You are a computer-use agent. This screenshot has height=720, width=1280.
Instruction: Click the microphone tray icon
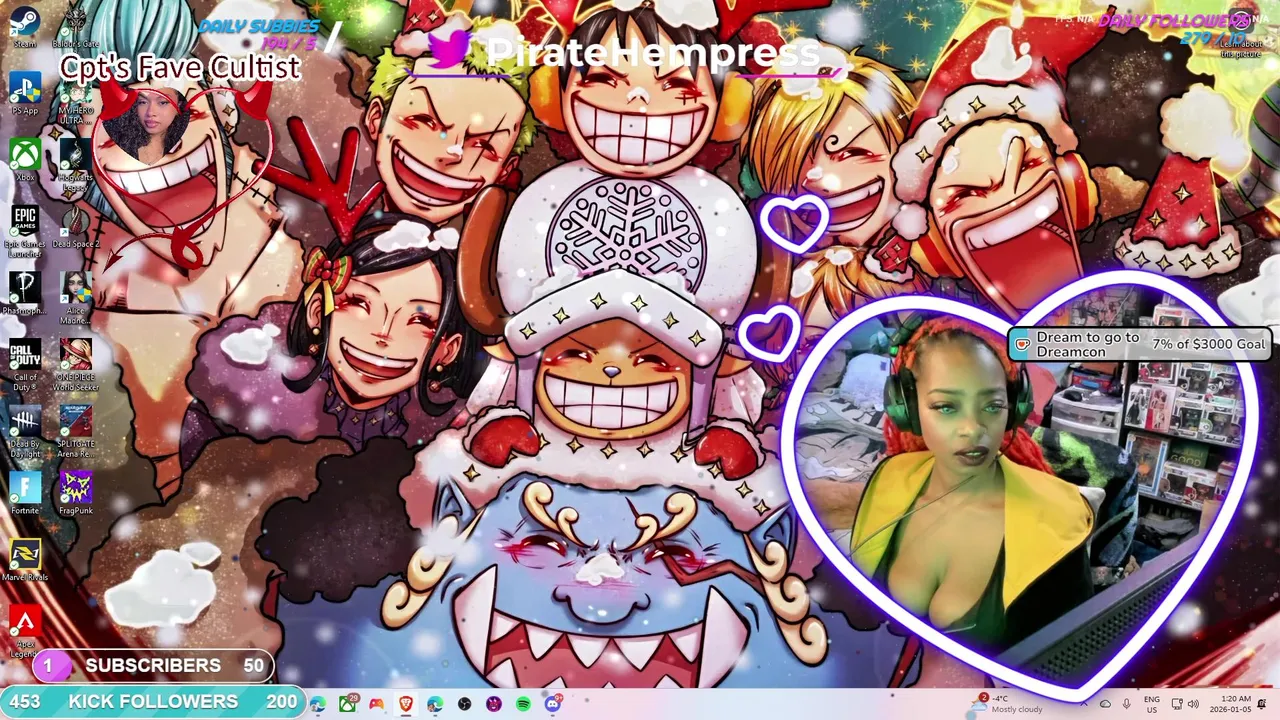click(x=1127, y=704)
